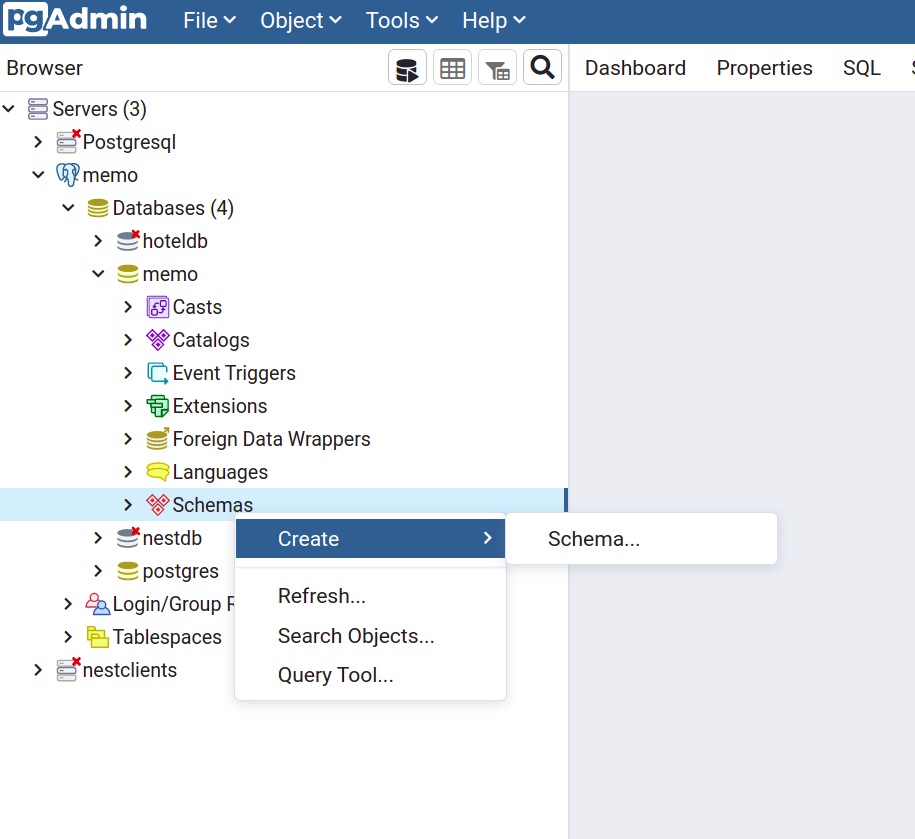Screen dimensions: 915x839
Task: Expand the Catalogs tree node
Action: (128, 340)
